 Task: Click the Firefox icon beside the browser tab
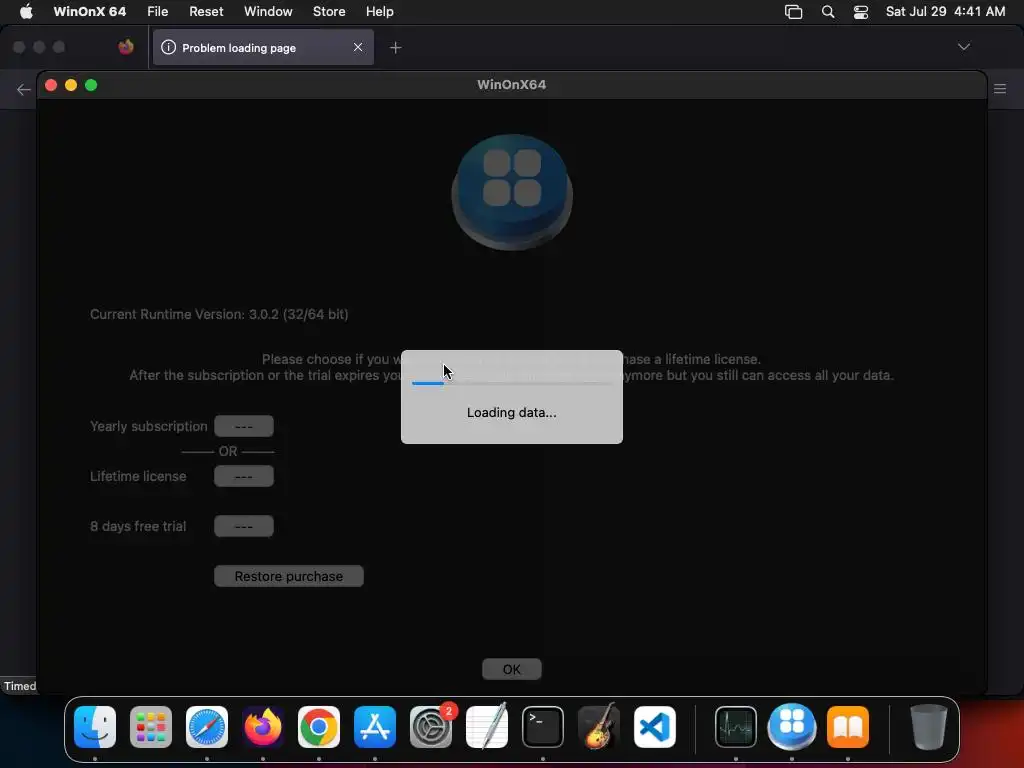click(x=126, y=47)
